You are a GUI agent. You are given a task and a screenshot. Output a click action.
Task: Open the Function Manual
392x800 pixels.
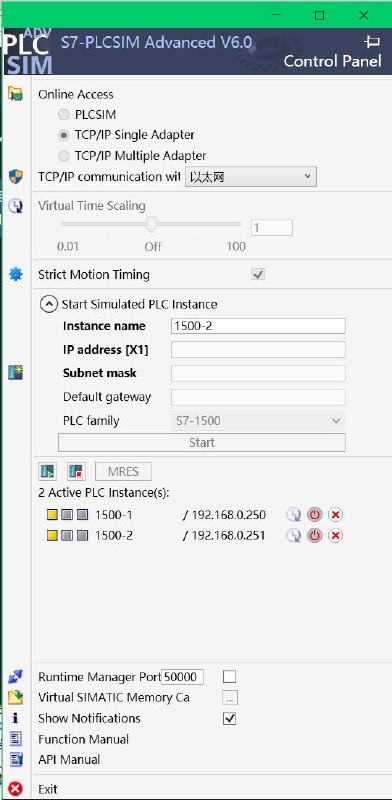(x=83, y=739)
